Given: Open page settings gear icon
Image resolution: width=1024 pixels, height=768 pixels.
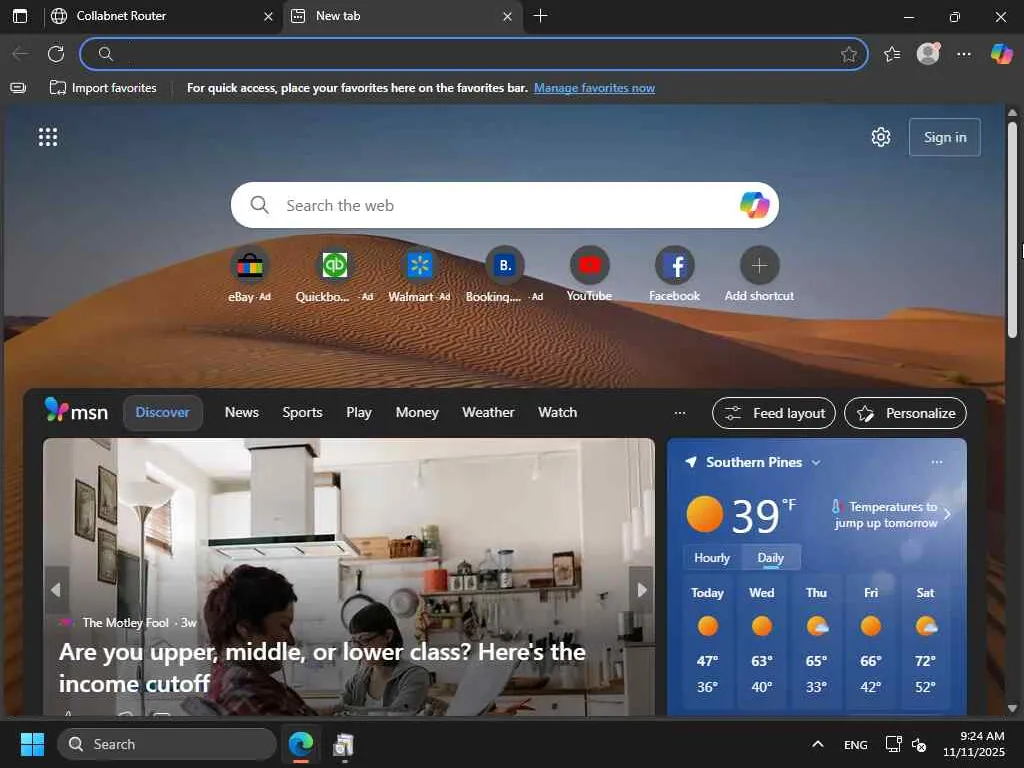Looking at the screenshot, I should click(880, 137).
